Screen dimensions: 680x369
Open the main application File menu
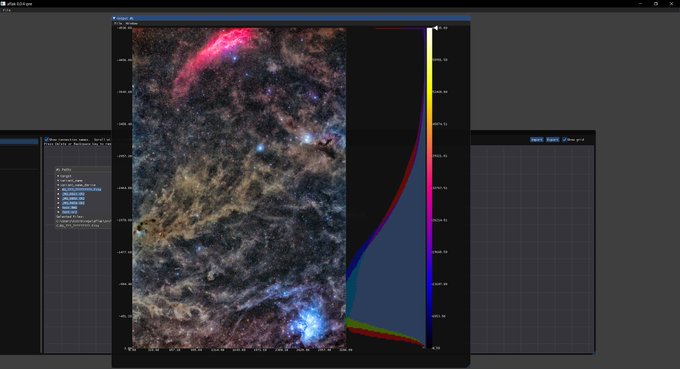(7, 10)
